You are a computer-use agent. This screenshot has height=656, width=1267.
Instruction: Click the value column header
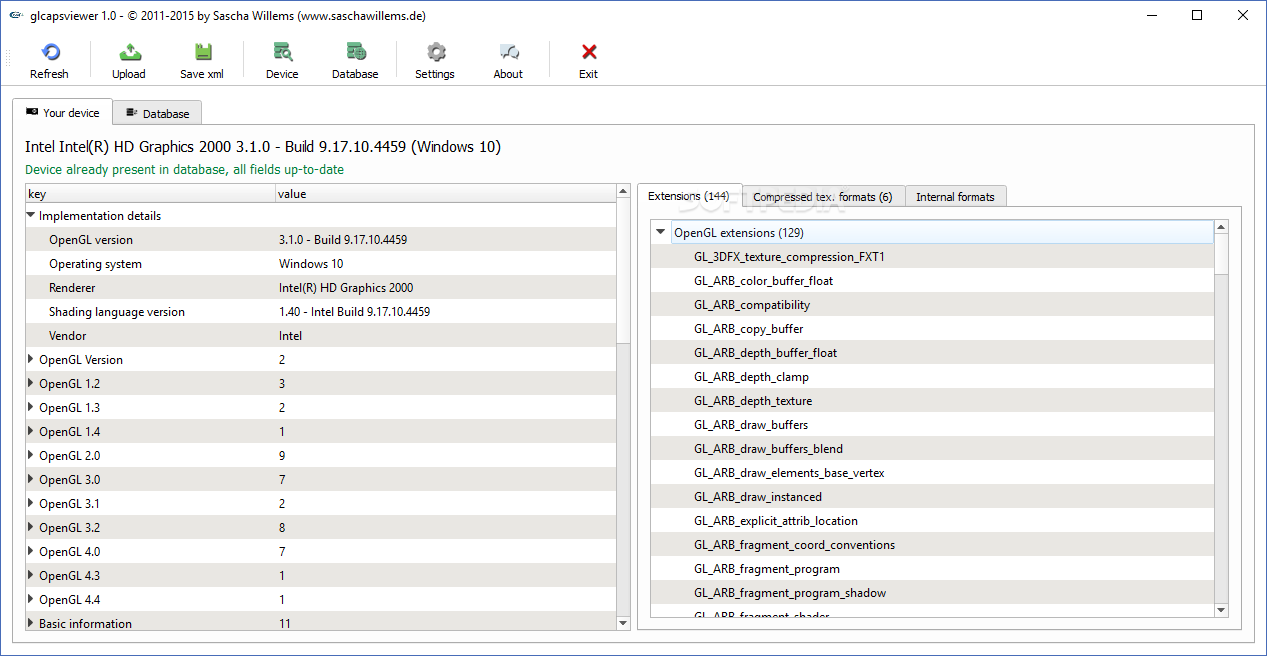pos(446,194)
